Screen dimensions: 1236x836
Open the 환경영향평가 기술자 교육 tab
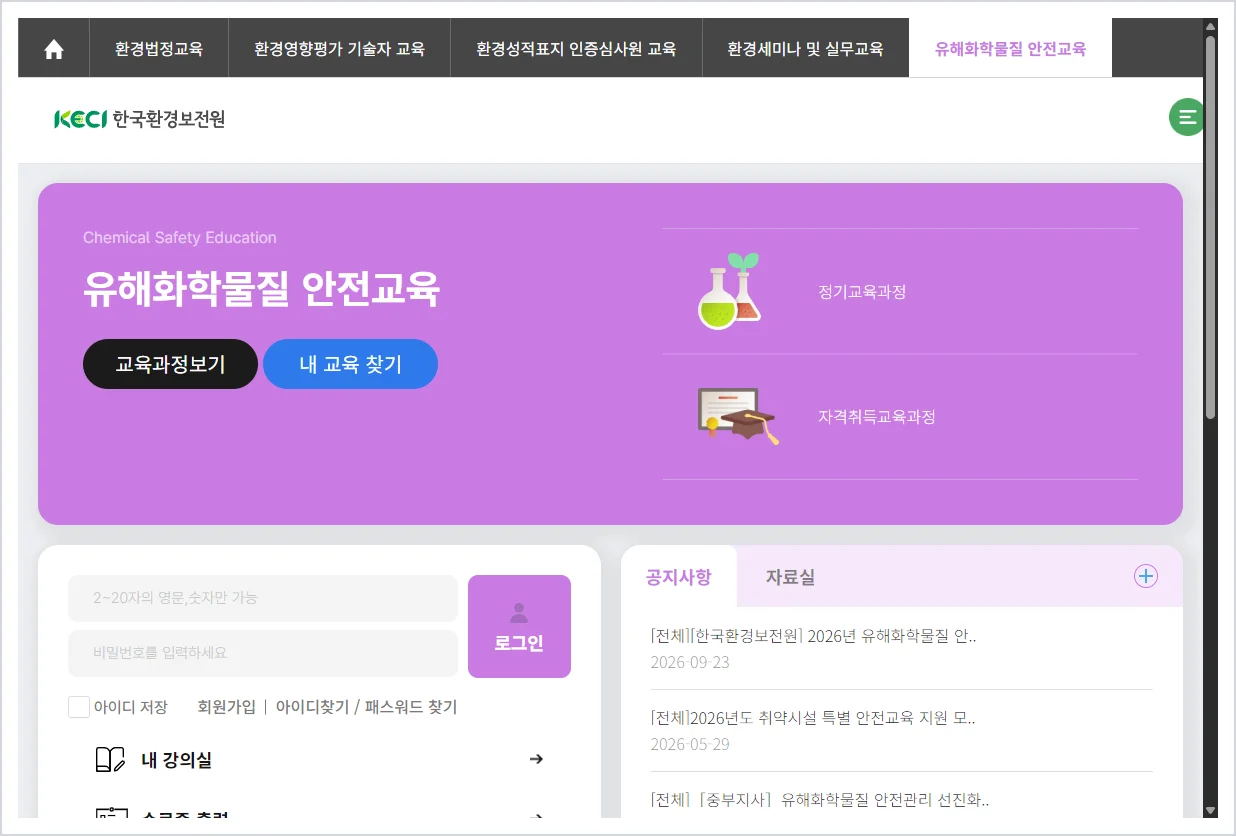[x=339, y=48]
